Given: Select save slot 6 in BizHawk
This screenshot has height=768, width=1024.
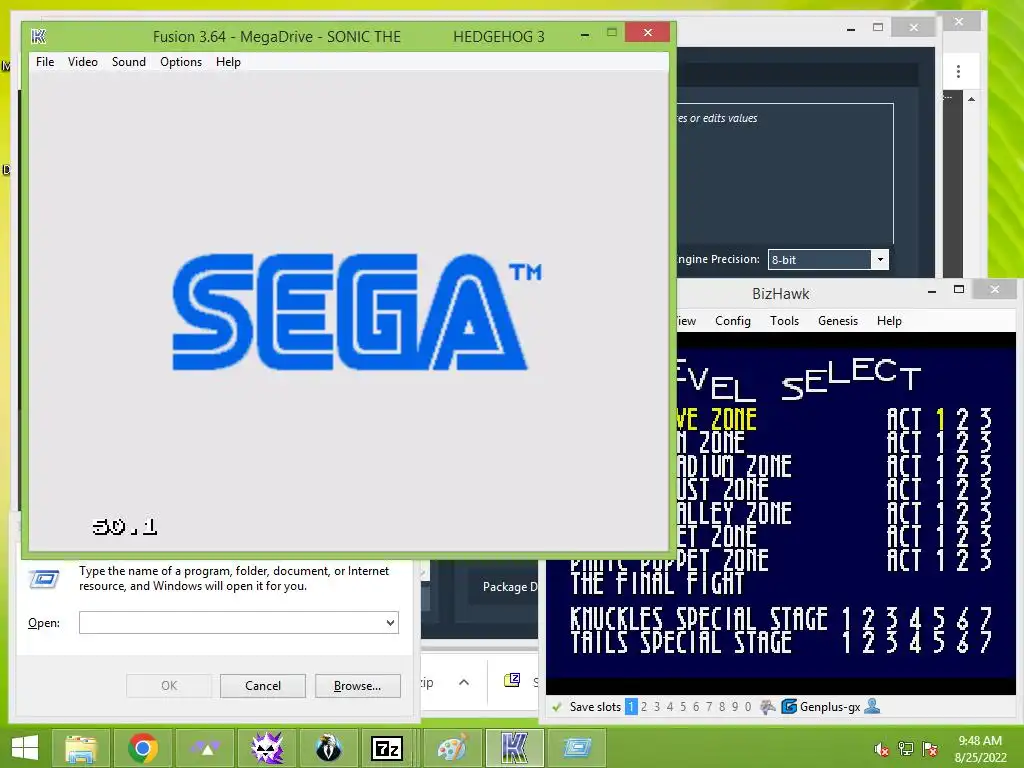Looking at the screenshot, I should (696, 707).
